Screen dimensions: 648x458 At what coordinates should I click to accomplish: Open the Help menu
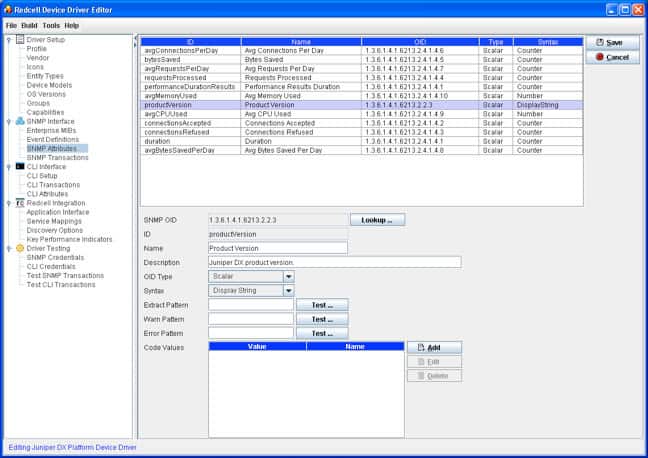pyautogui.click(x=71, y=26)
